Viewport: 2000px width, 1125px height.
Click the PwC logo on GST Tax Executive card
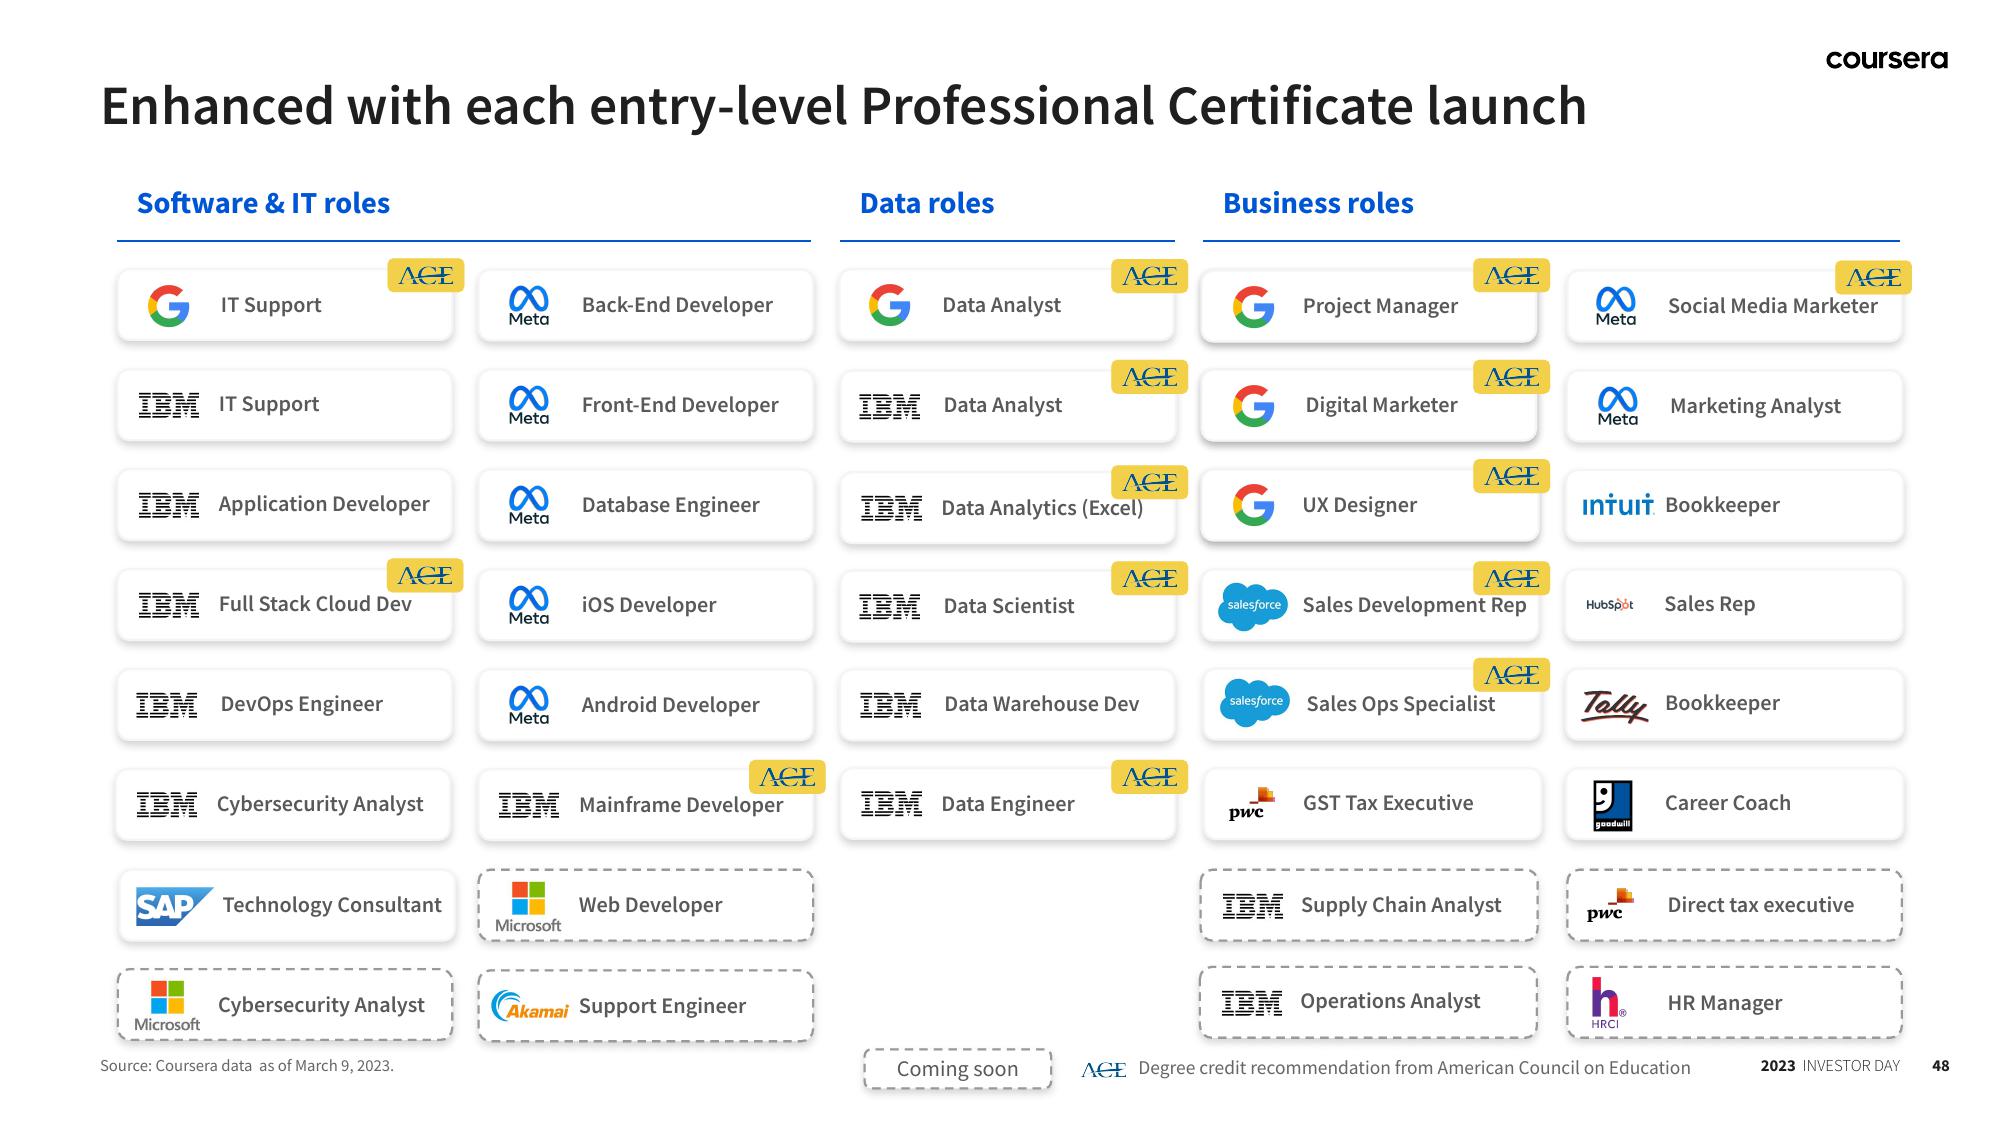point(1251,804)
